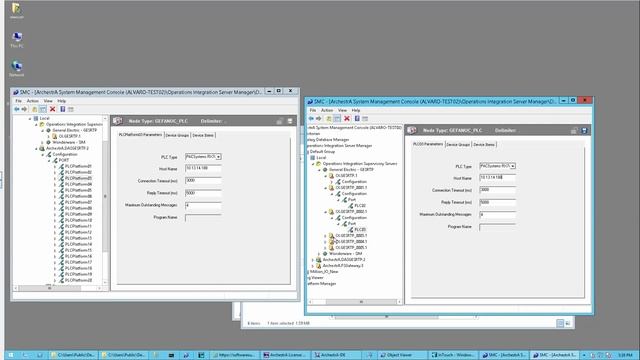Switch to Device Items tab in right window
Viewport: 640px width, 360px height.
[484, 144]
